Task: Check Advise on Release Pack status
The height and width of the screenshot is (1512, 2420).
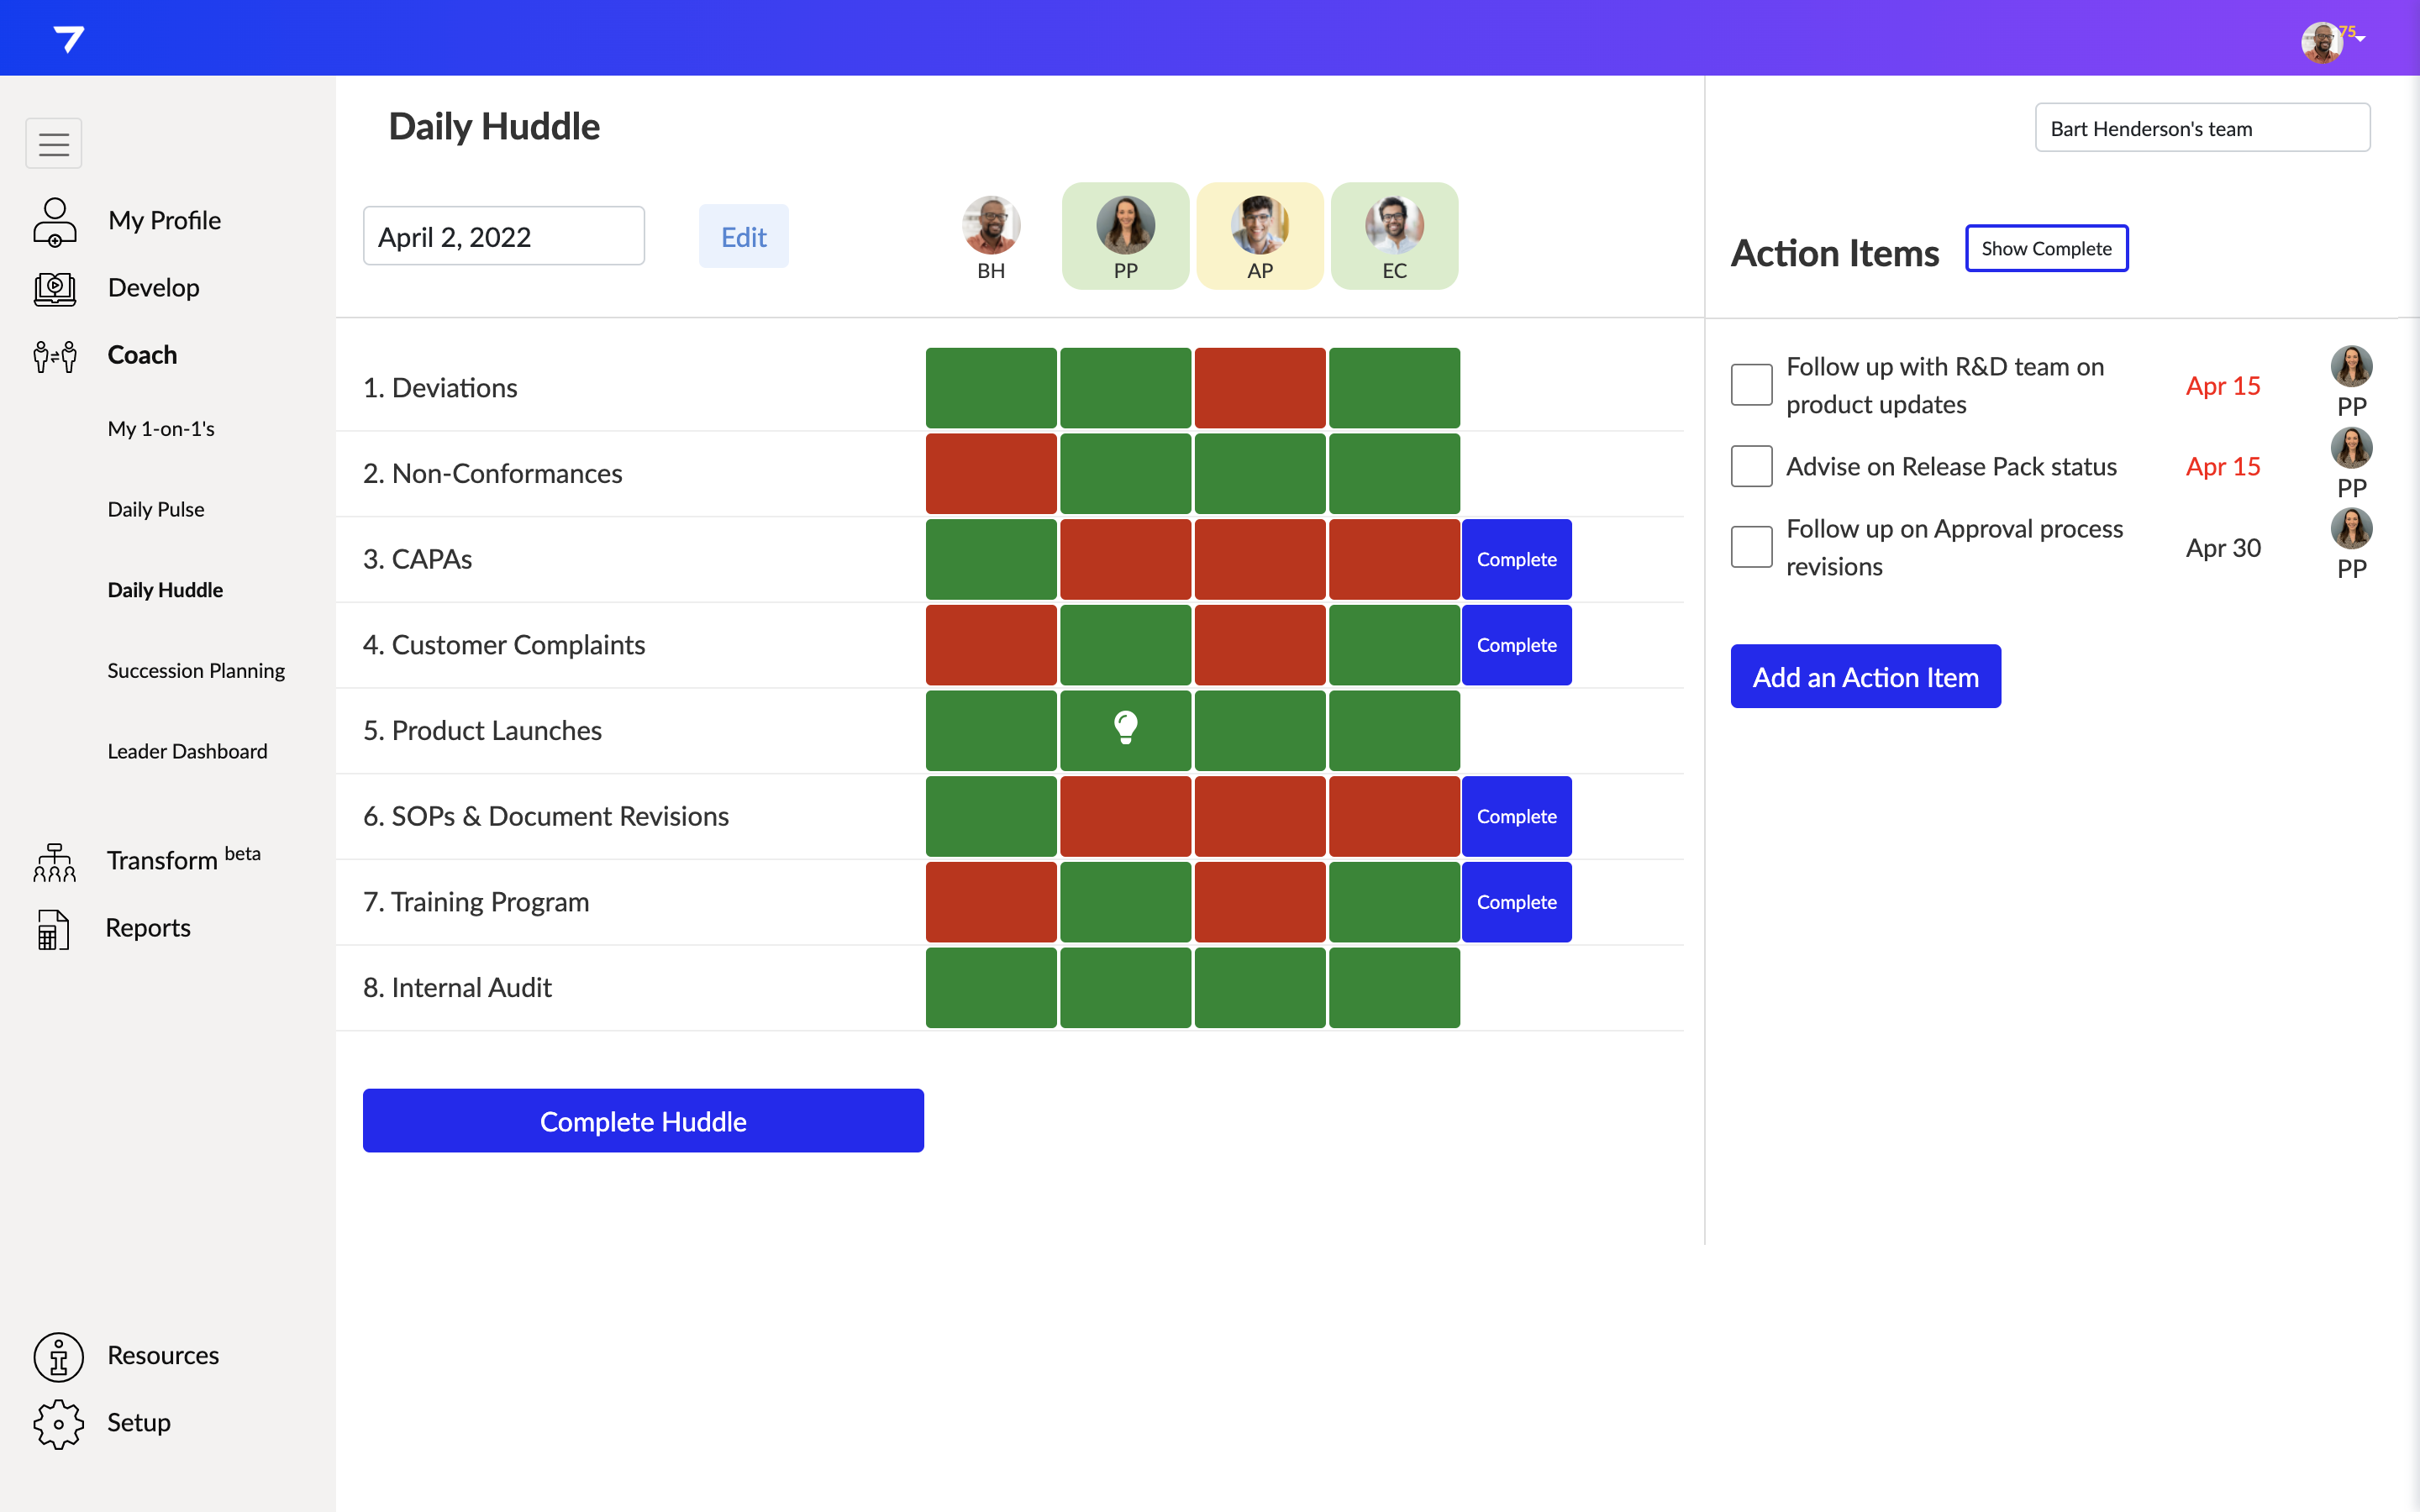Action: coord(1751,467)
